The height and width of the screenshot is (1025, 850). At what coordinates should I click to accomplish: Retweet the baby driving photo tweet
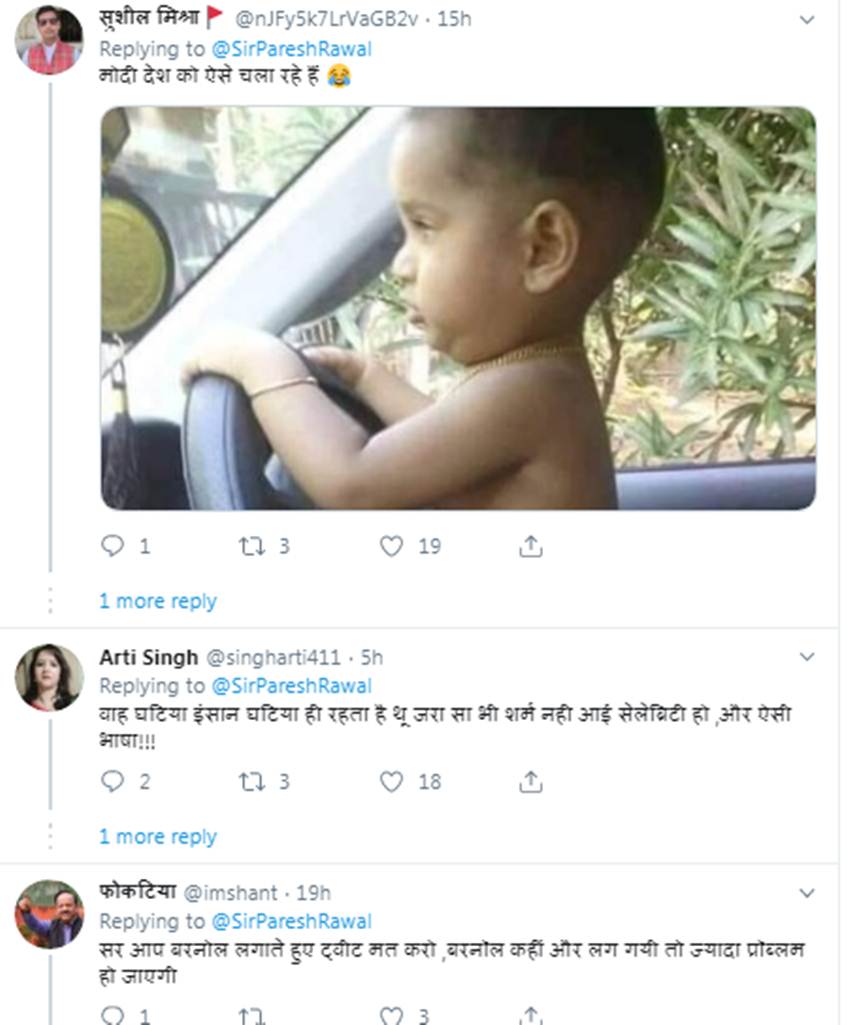[250, 546]
